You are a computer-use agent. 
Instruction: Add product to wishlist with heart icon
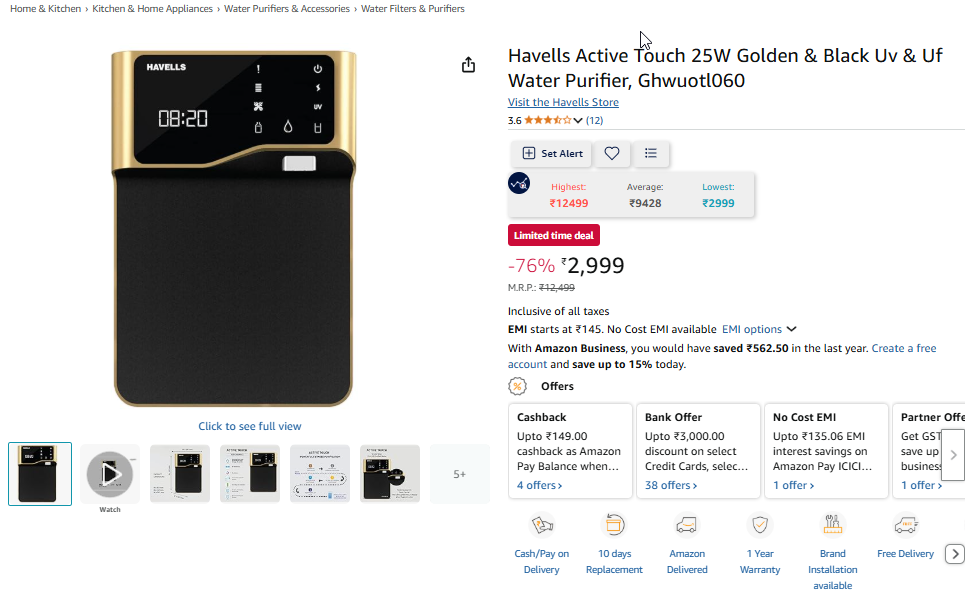tap(612, 154)
